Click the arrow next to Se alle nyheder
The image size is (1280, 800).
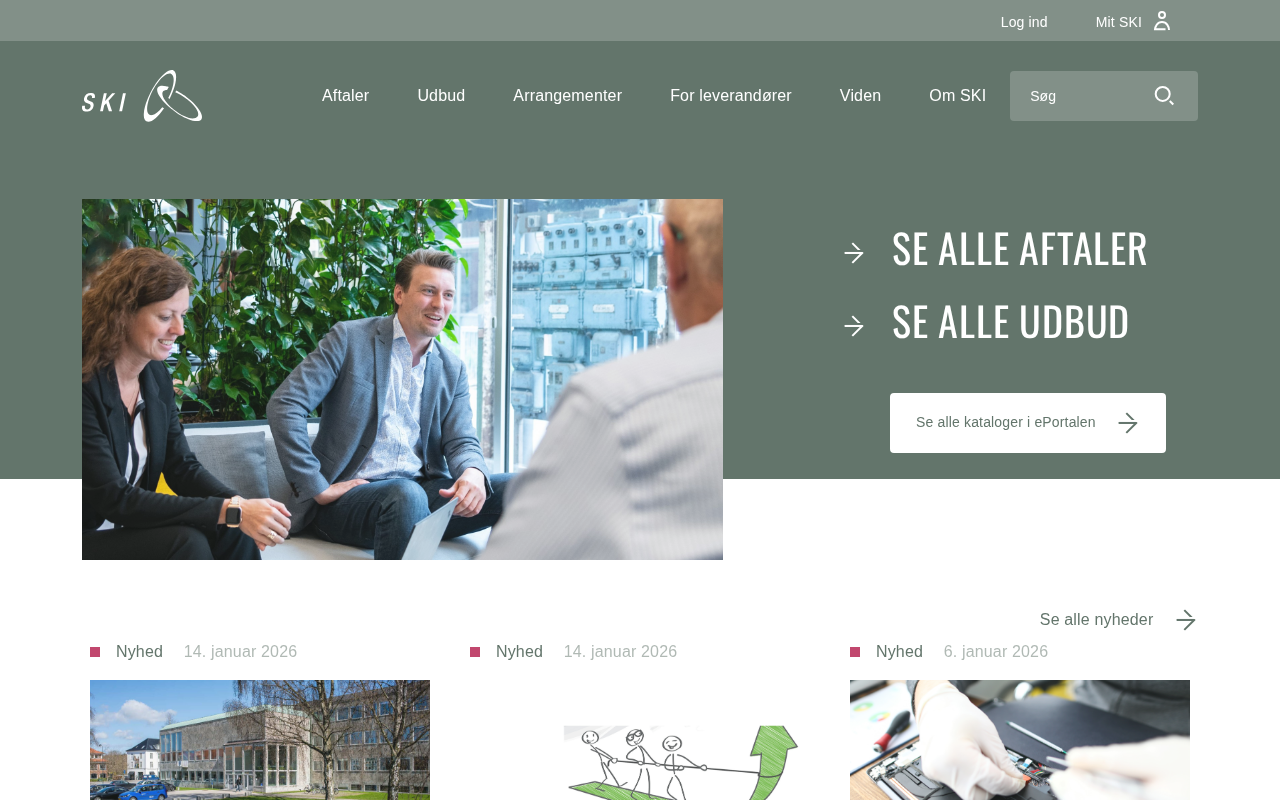(x=1186, y=620)
